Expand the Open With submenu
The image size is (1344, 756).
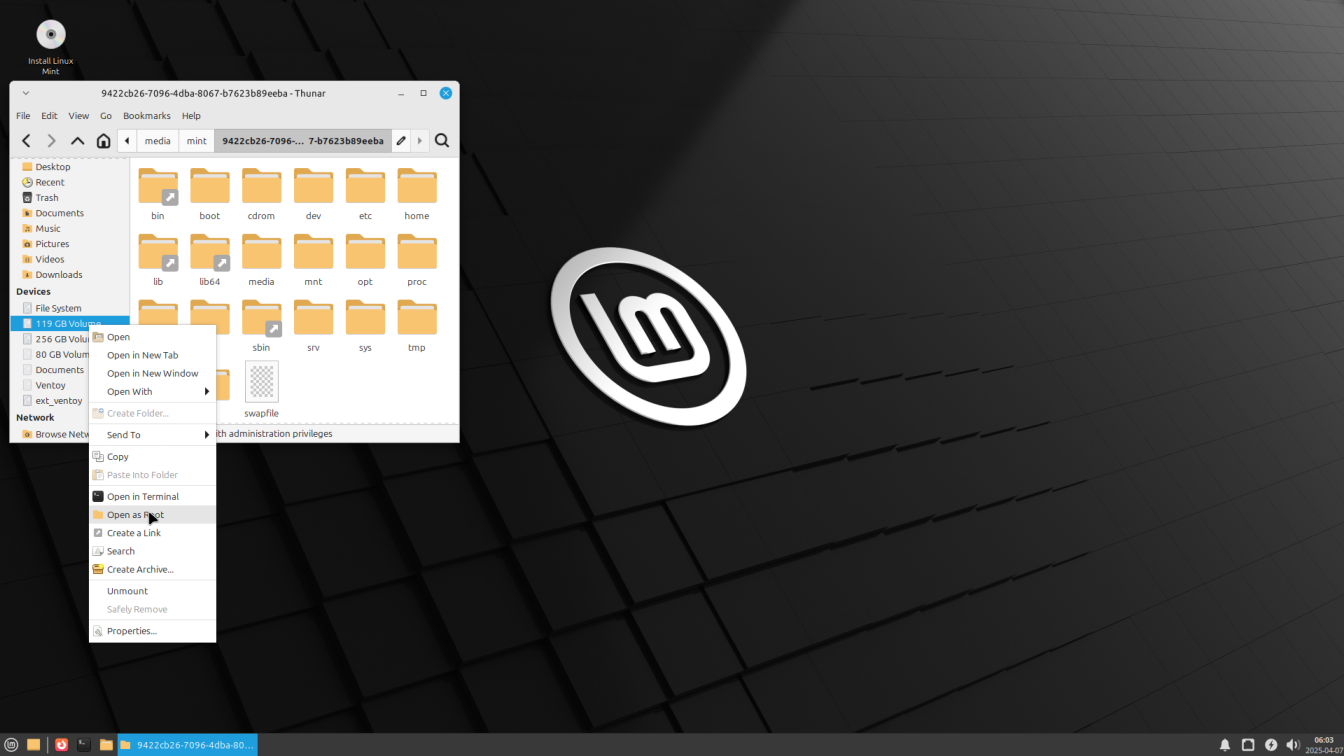[x=152, y=391]
